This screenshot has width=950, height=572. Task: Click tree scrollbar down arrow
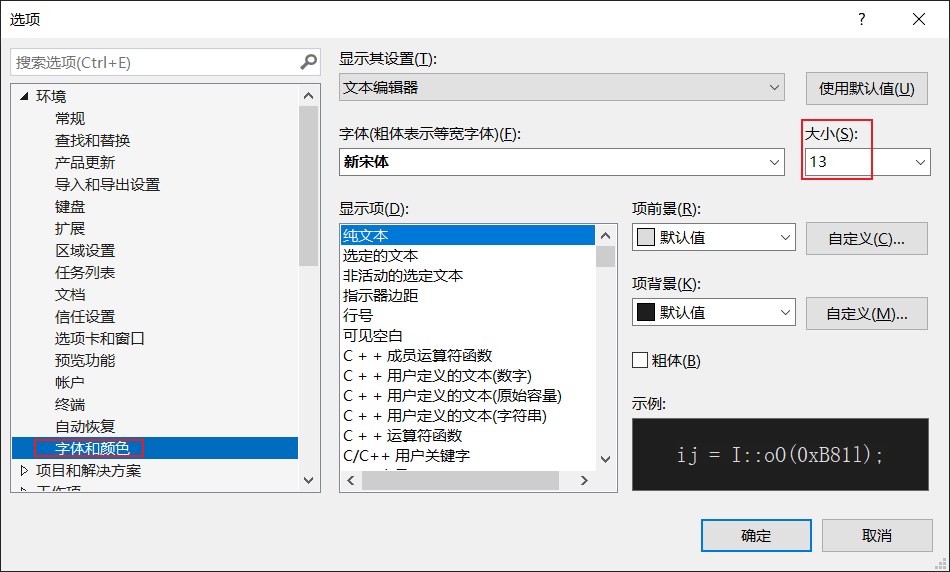tap(308, 480)
